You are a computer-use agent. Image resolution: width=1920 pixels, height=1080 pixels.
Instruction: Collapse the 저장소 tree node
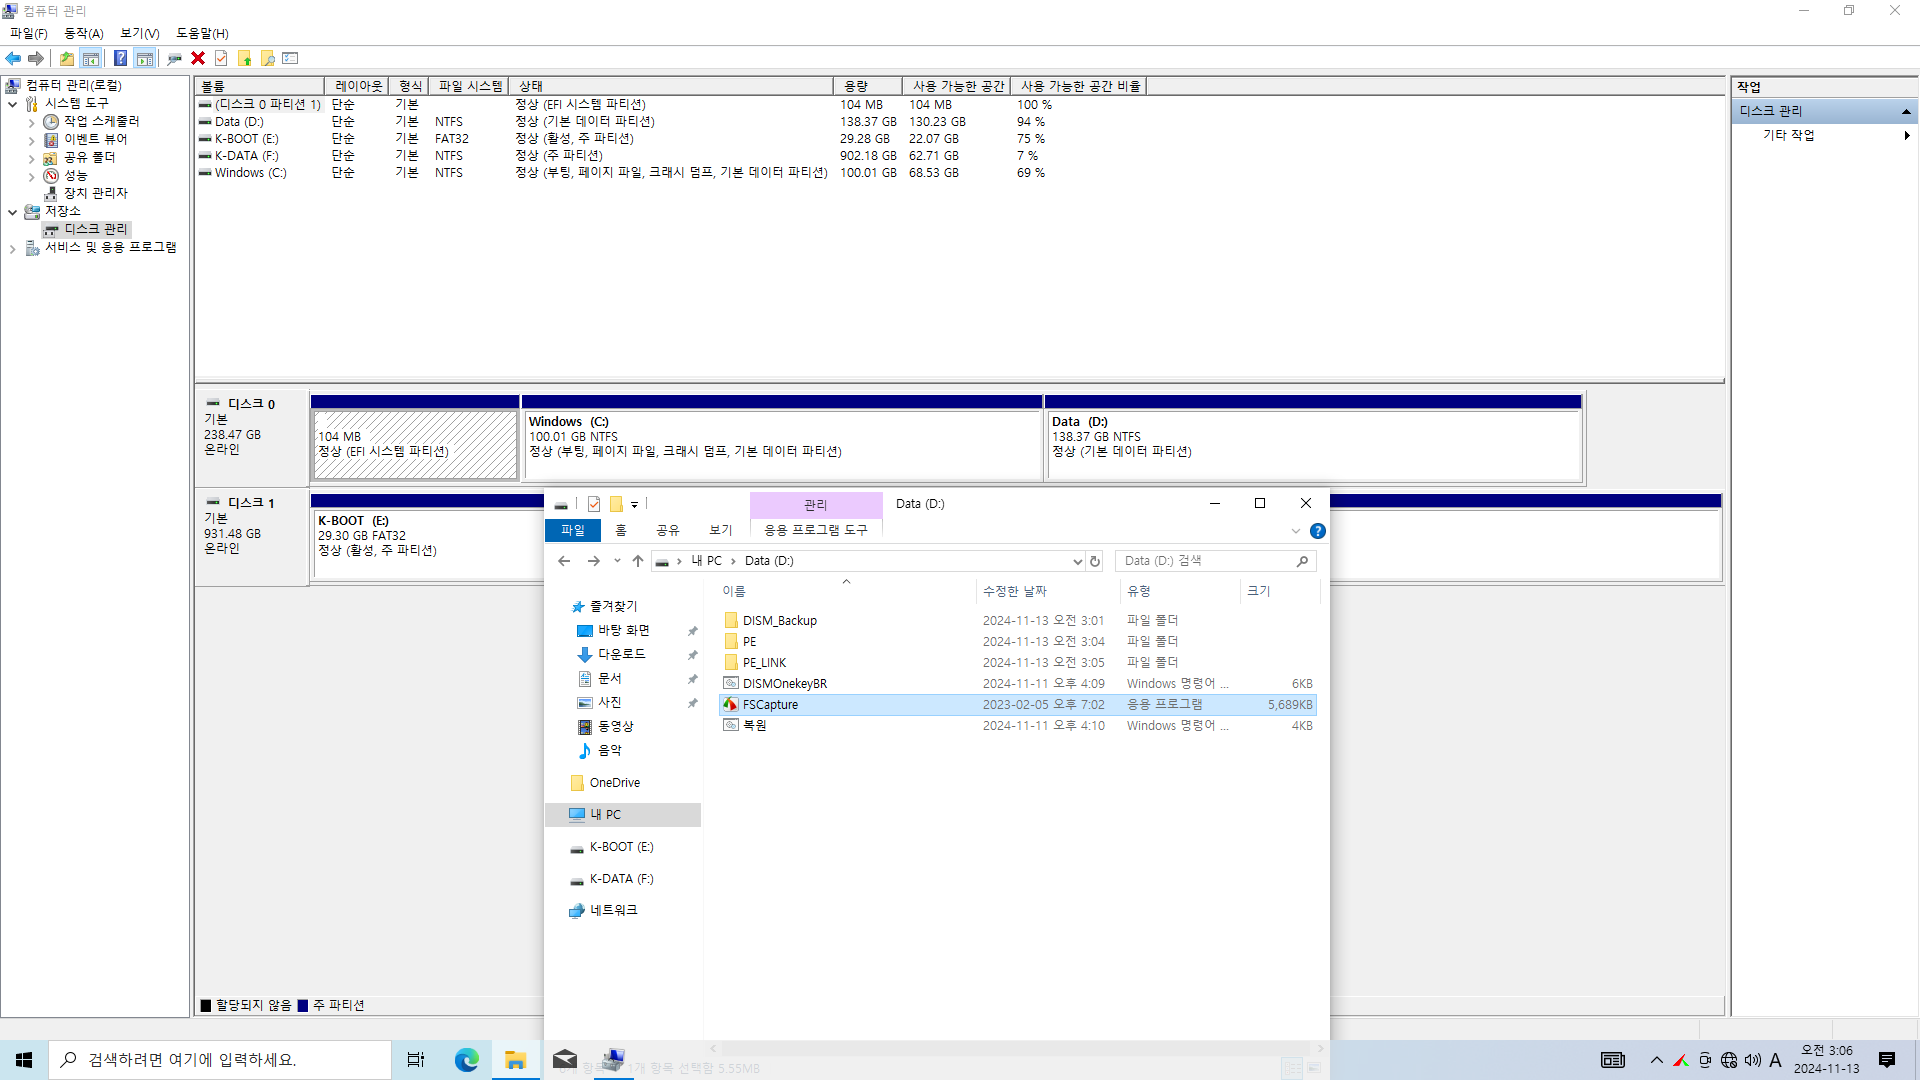click(12, 212)
